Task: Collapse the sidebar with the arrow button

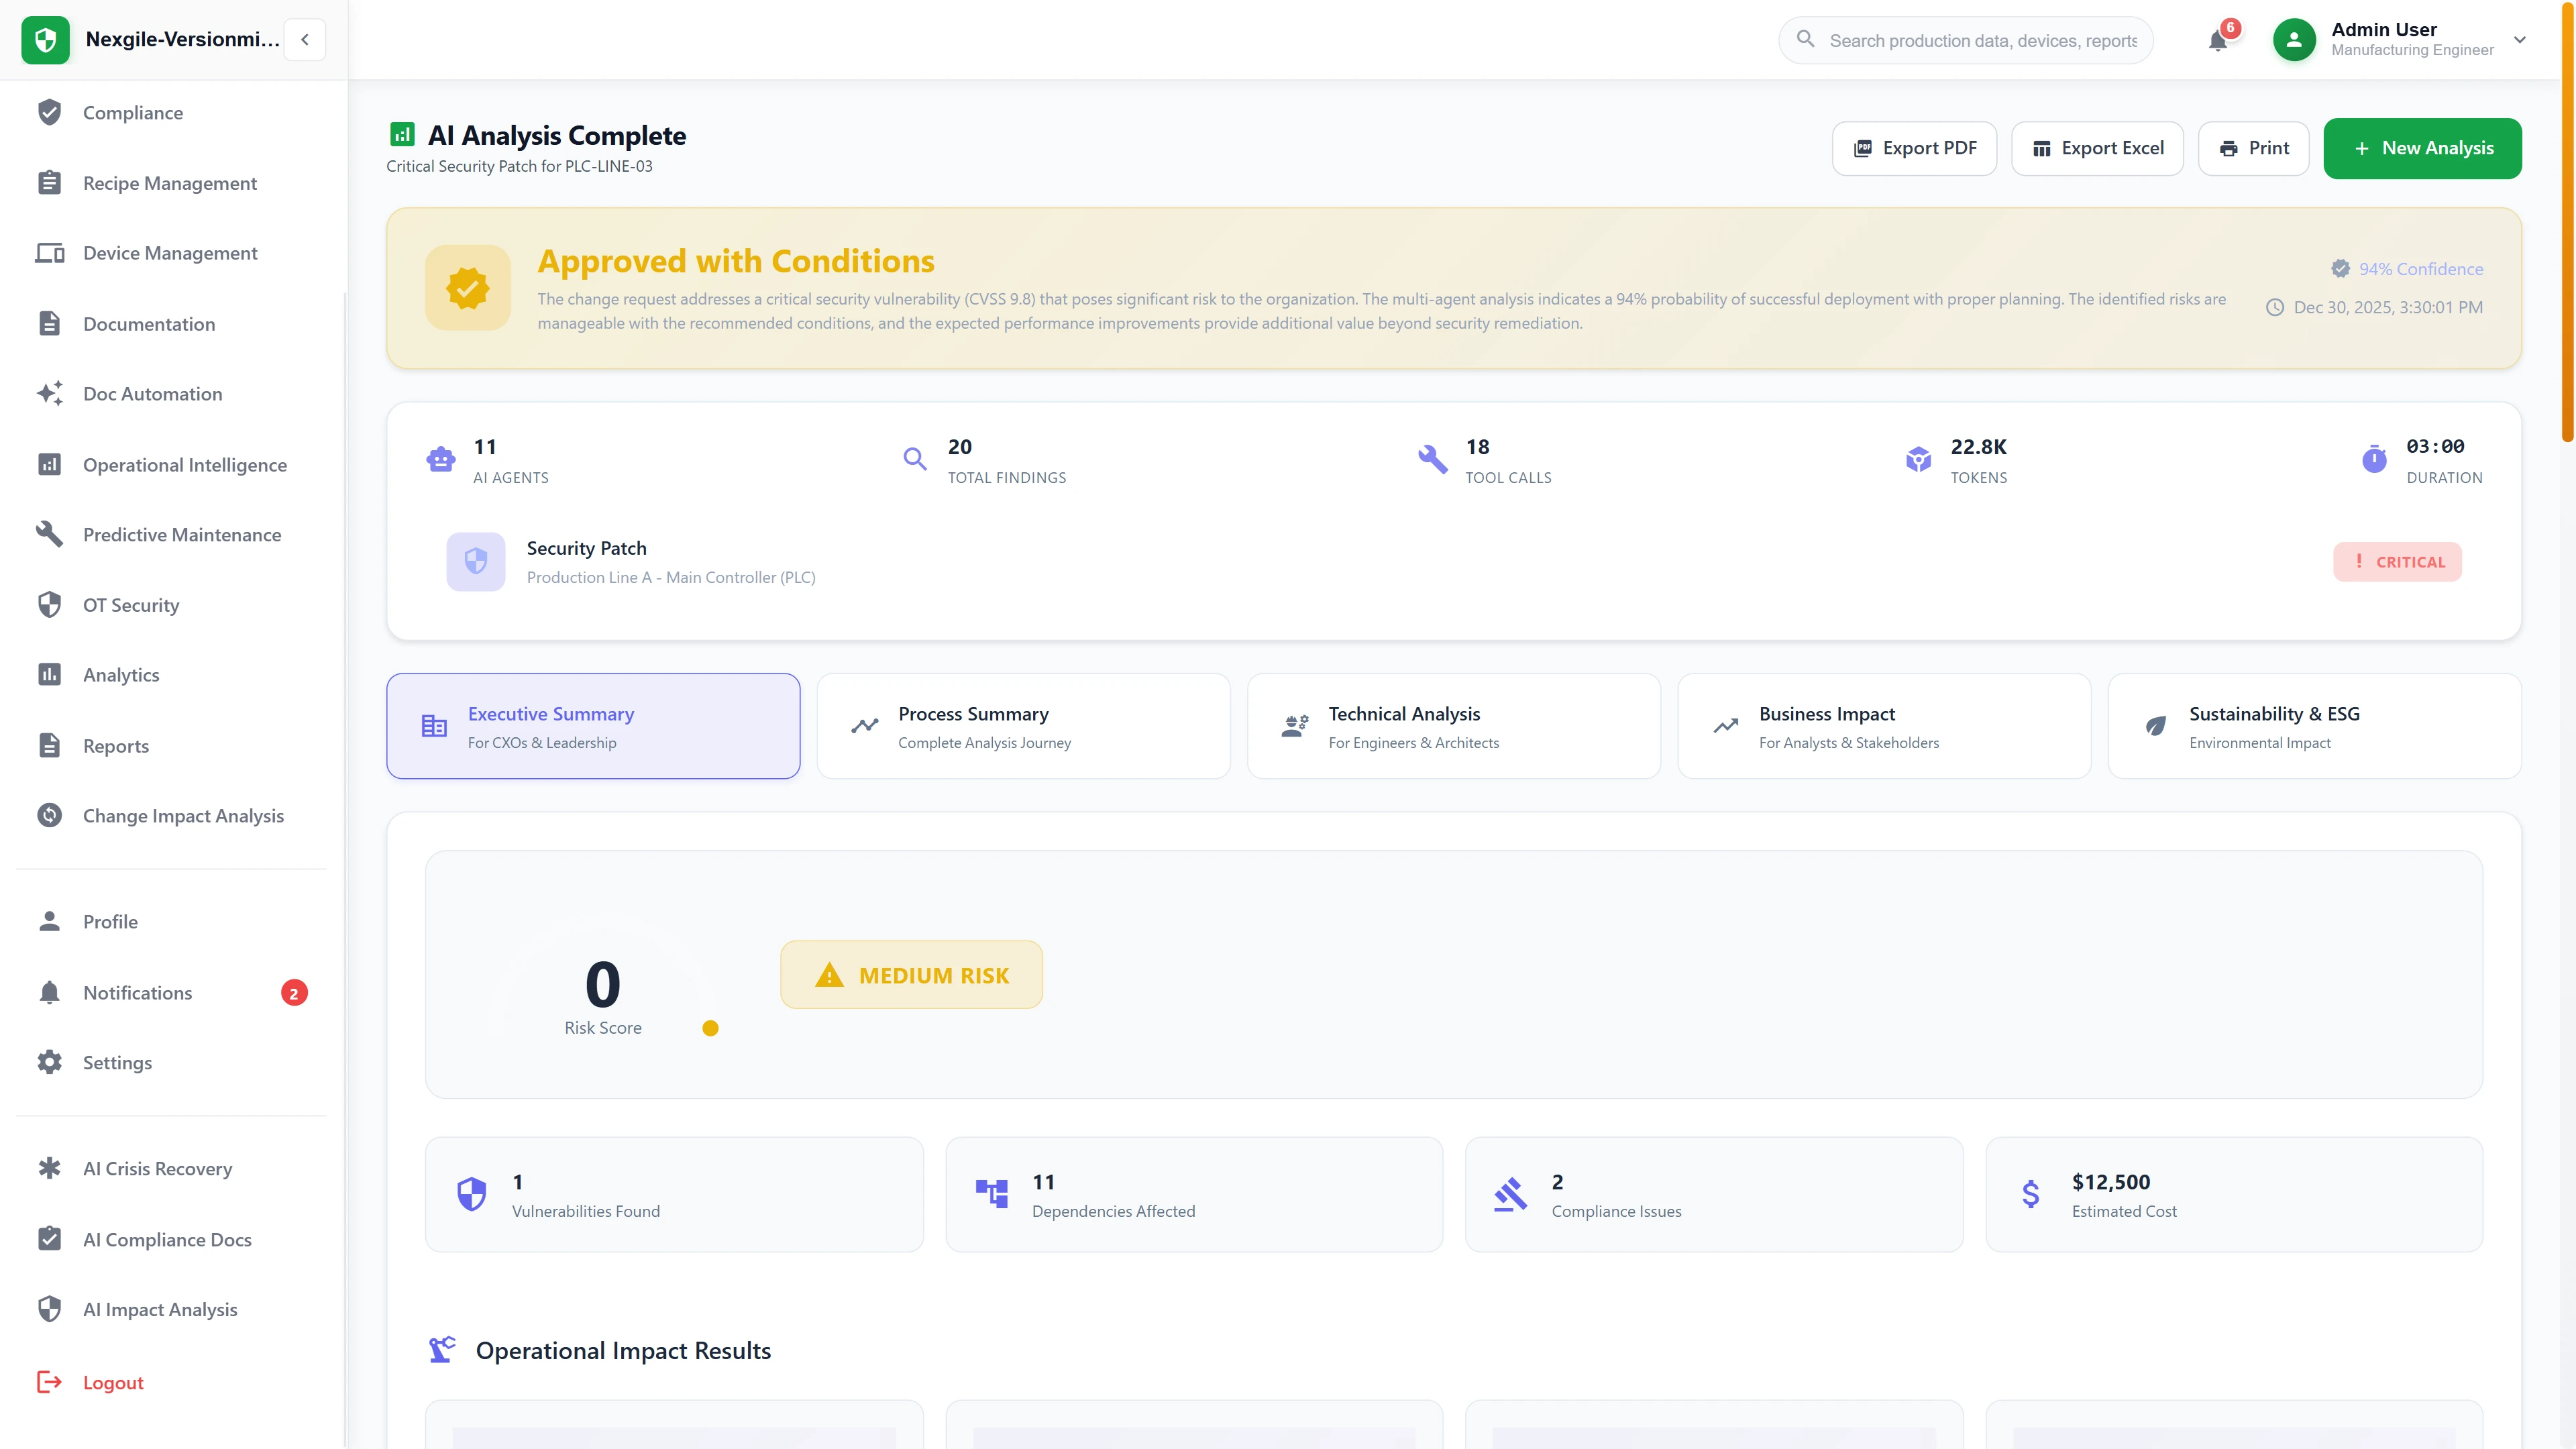Action: coord(304,39)
